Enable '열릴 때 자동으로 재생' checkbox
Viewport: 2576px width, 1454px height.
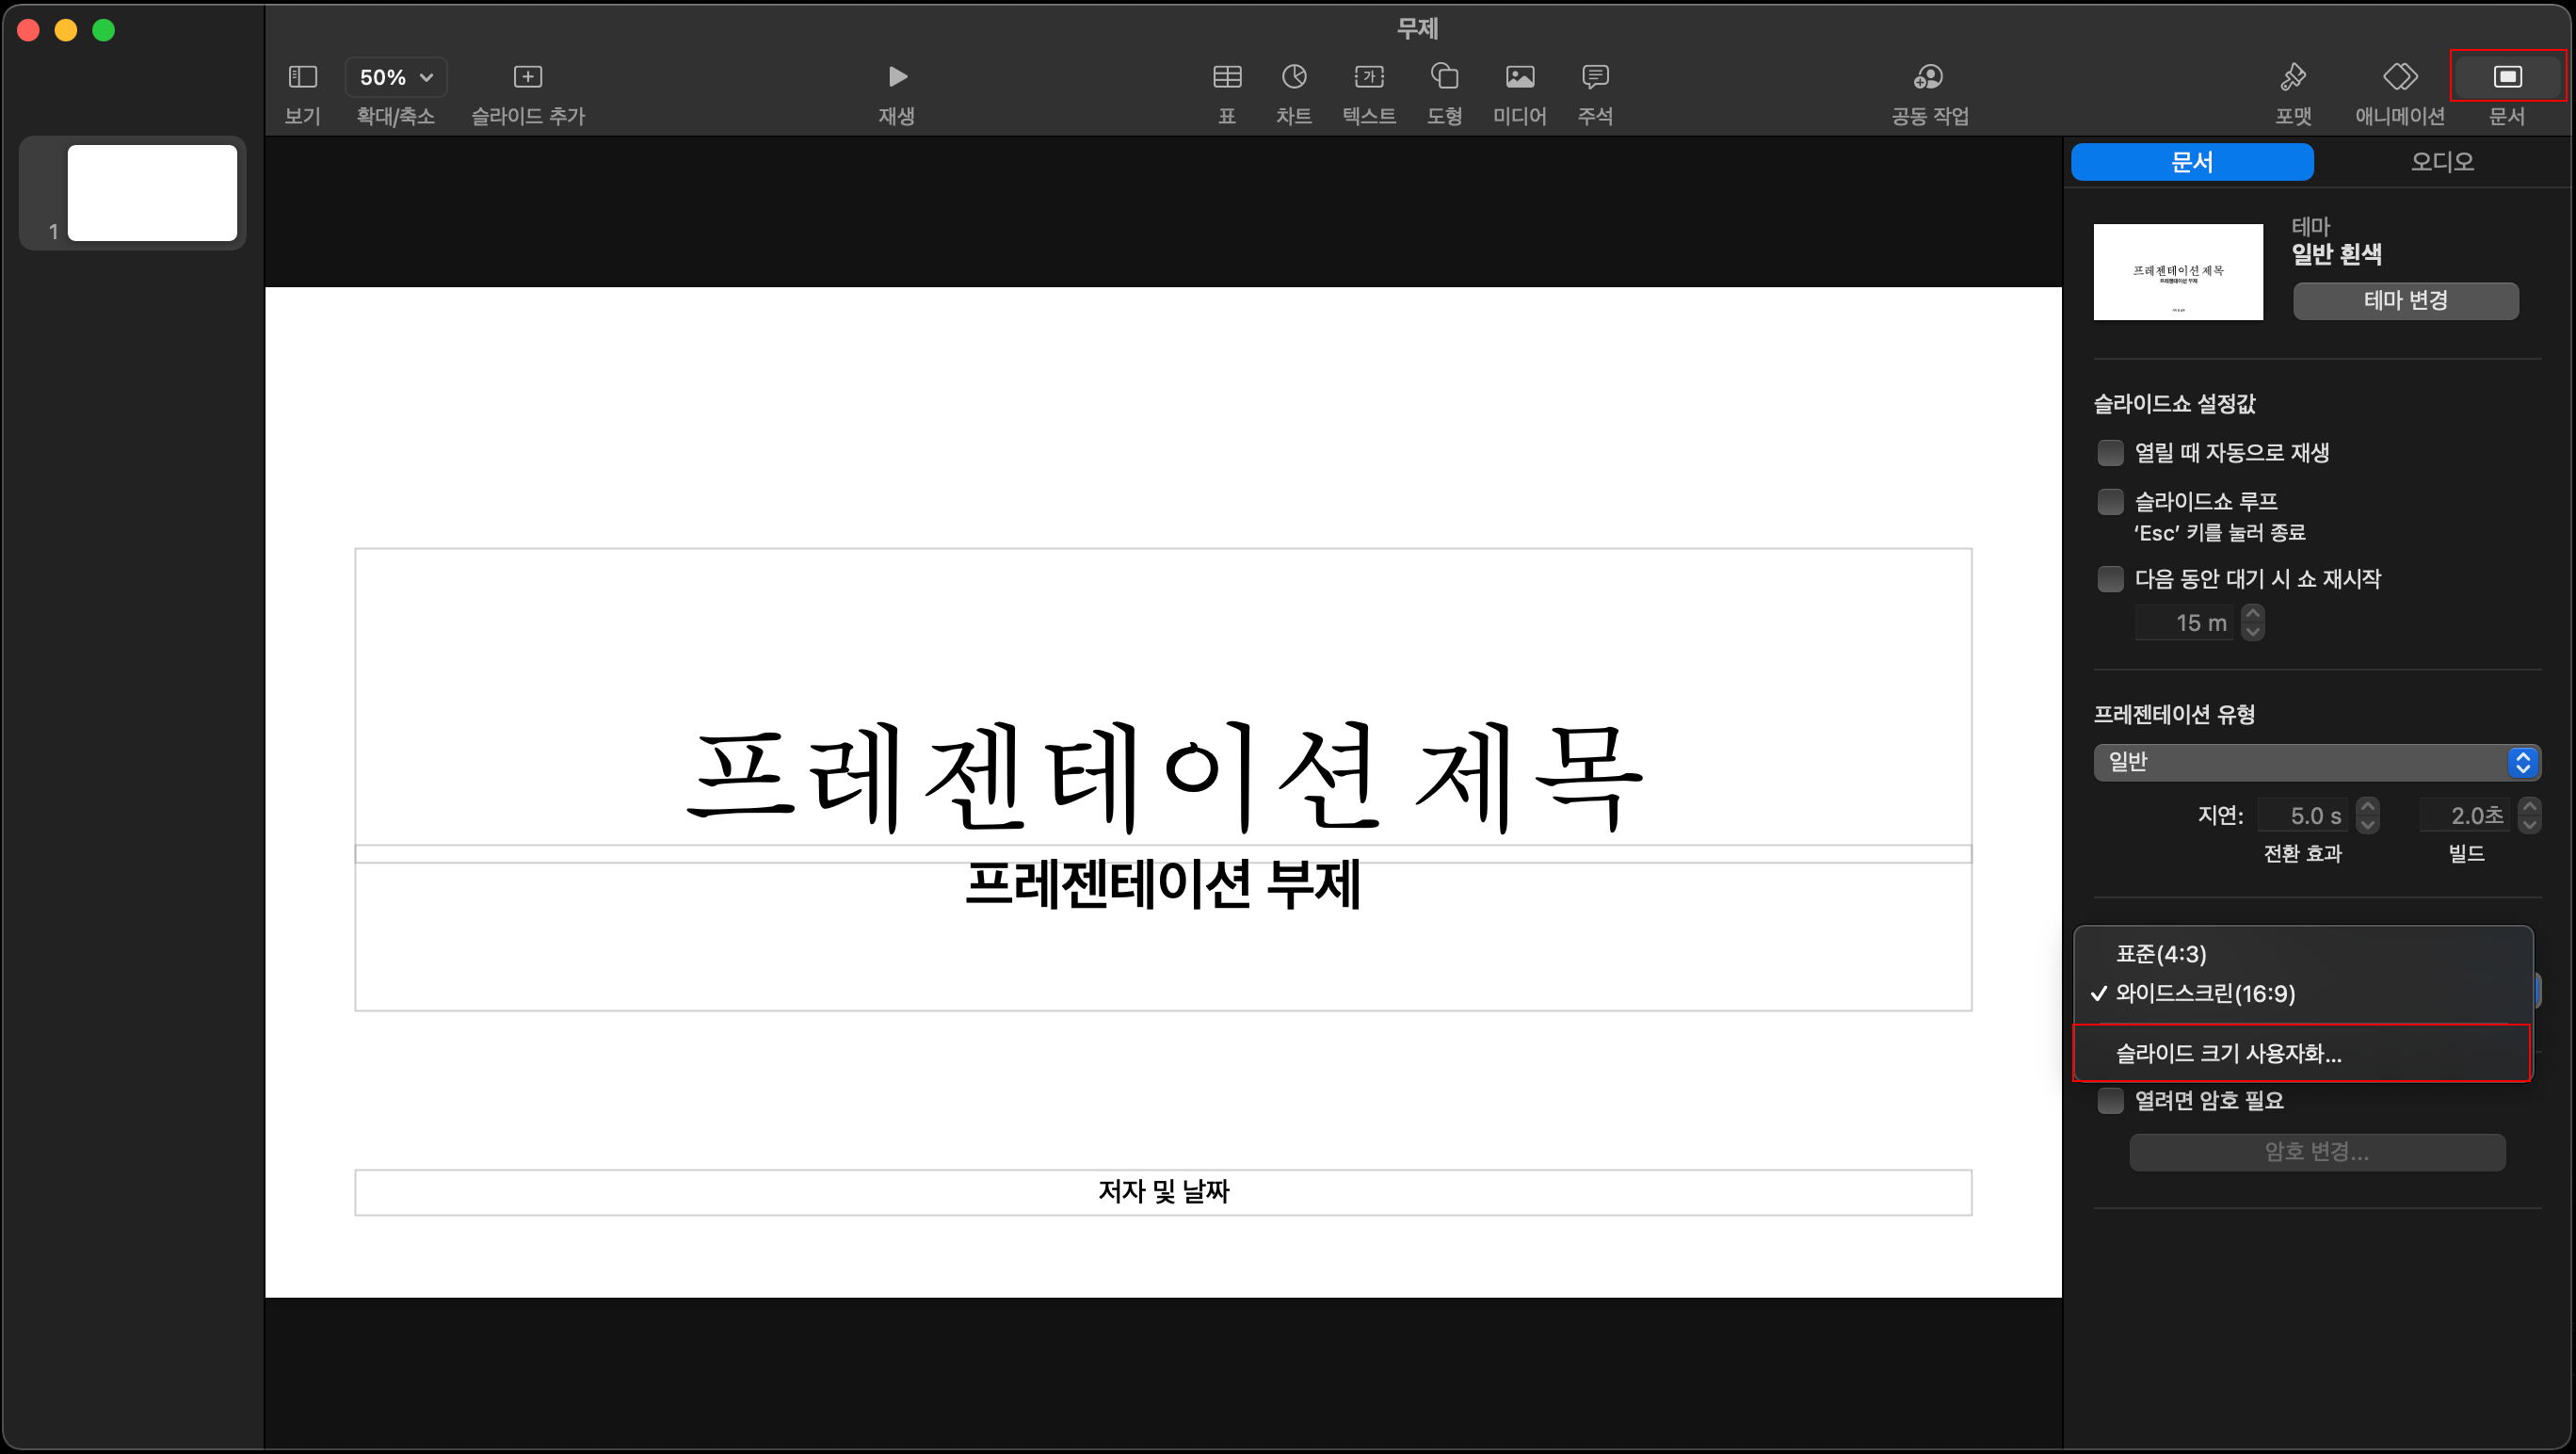(2110, 453)
